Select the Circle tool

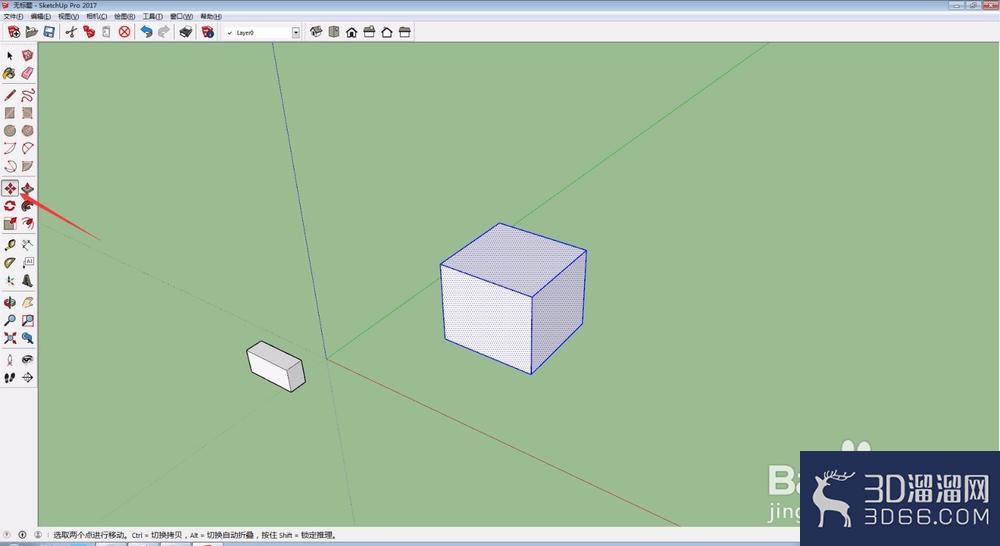click(10, 131)
